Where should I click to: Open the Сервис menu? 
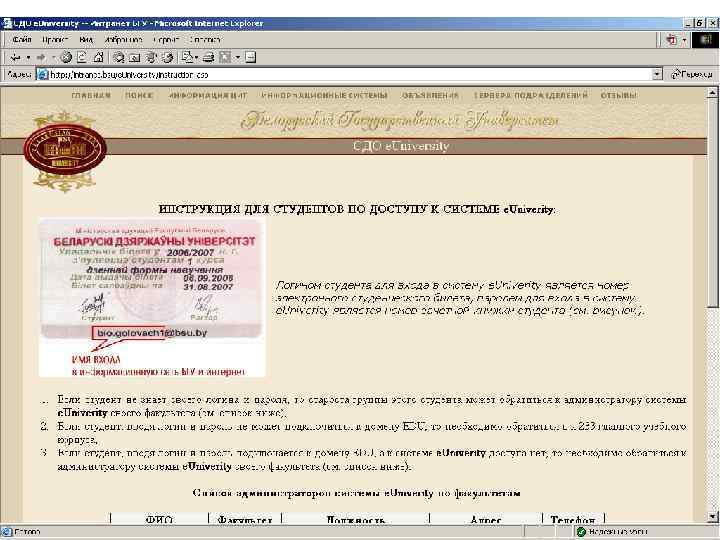click(166, 40)
